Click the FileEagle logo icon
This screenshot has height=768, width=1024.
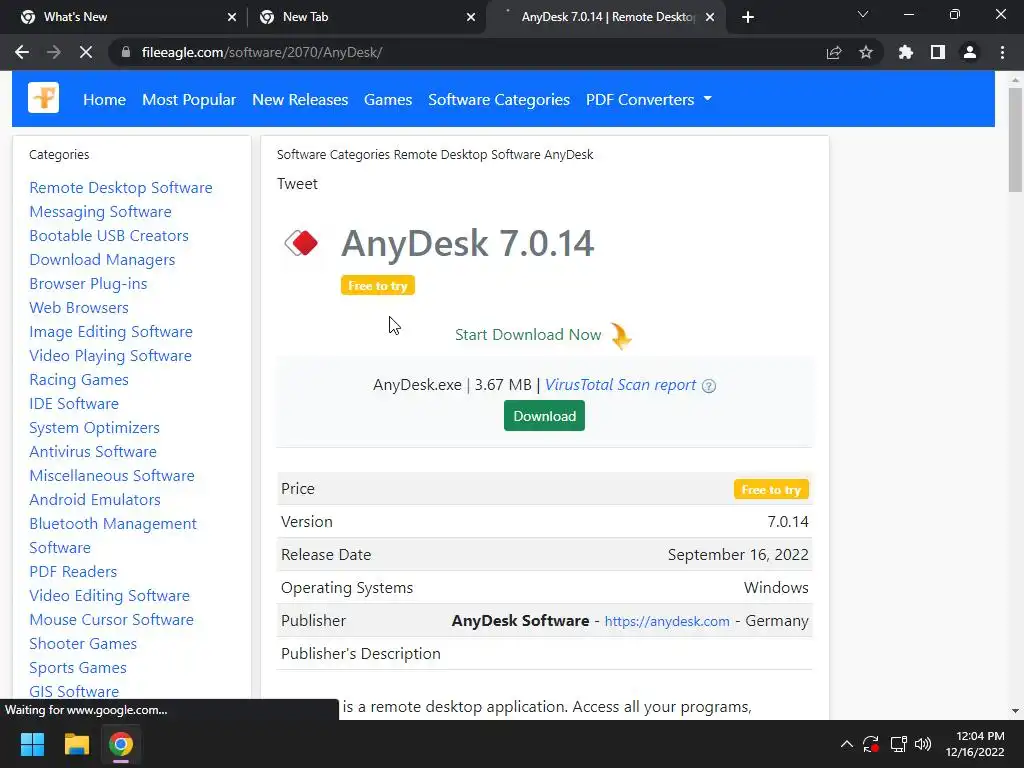[x=44, y=98]
